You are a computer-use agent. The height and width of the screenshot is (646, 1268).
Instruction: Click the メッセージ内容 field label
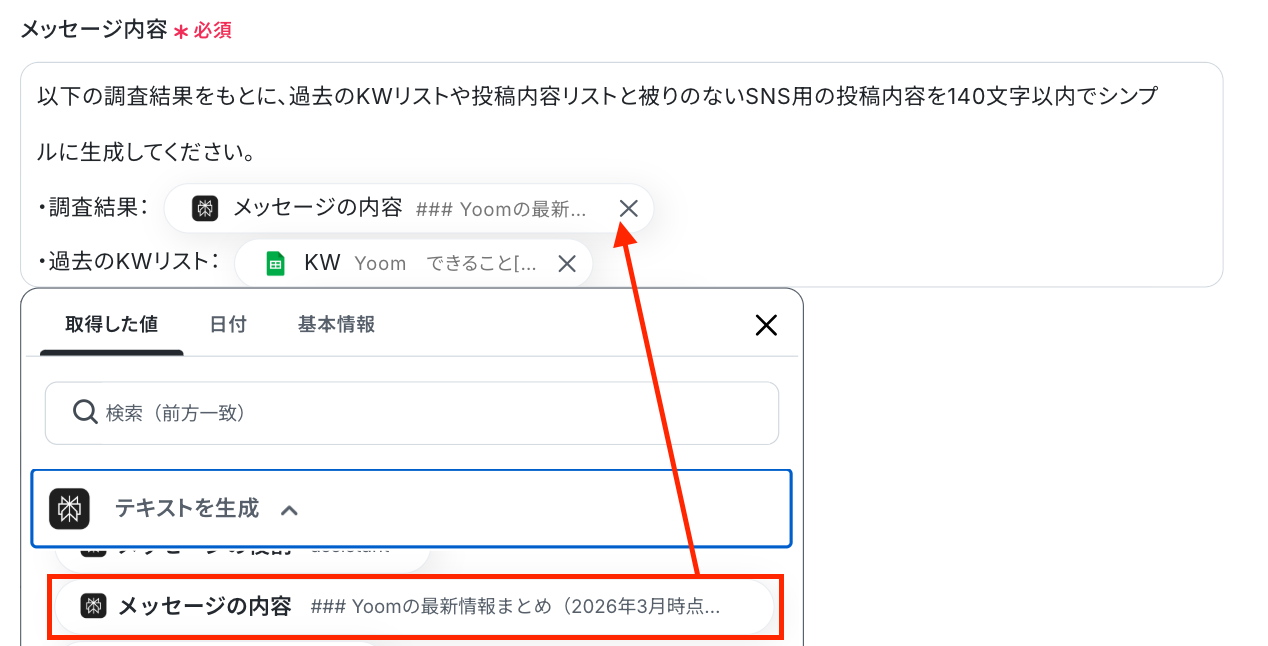point(94,29)
